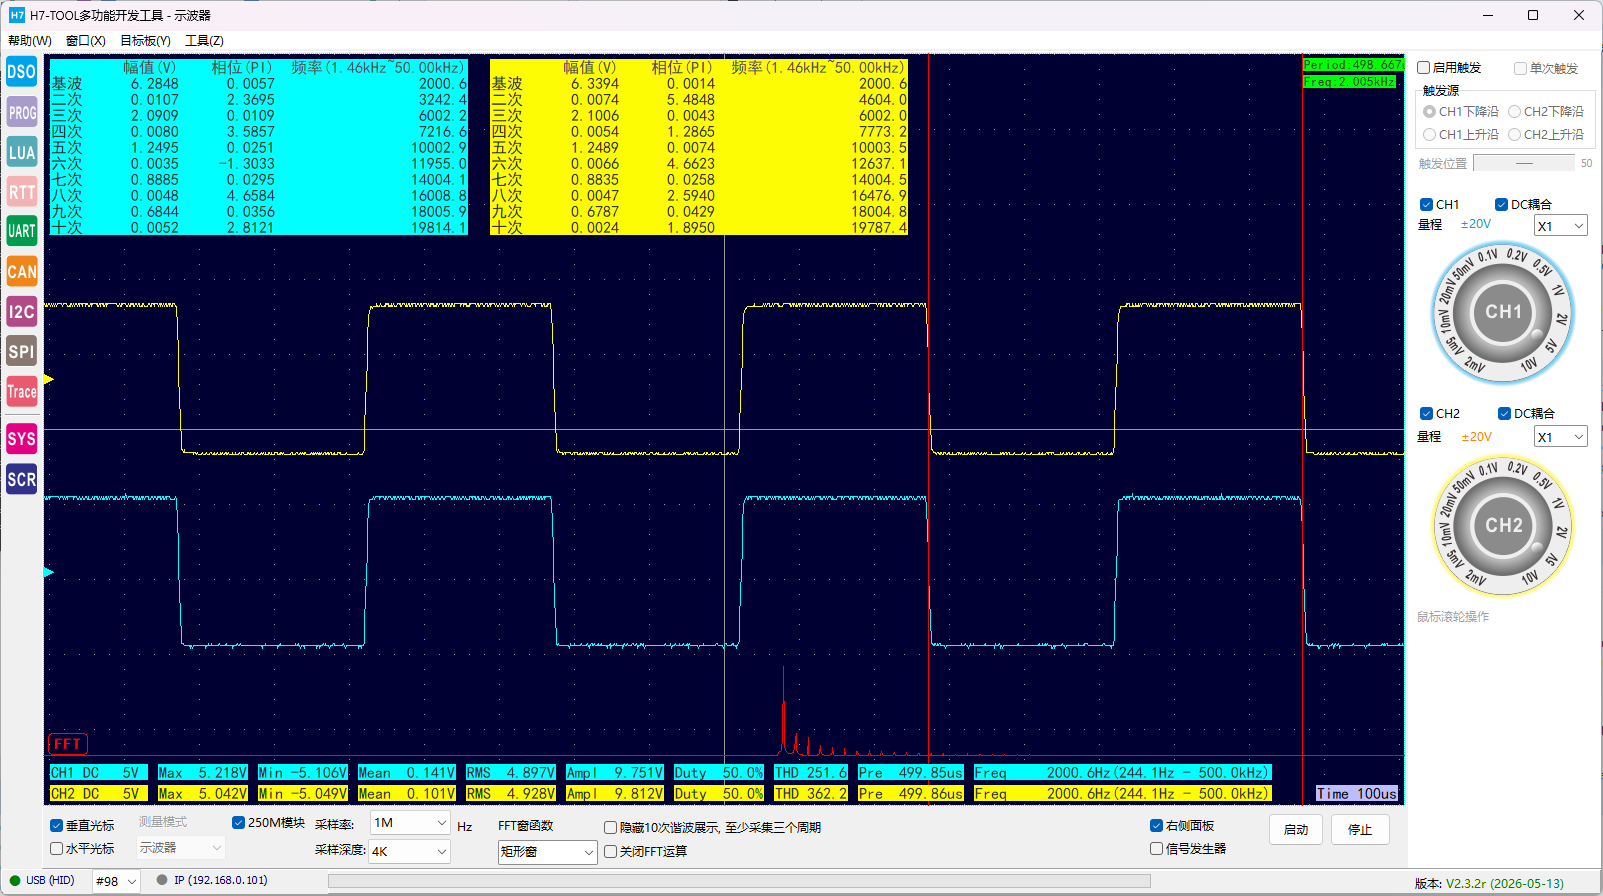Click the 触发位置 trigger position slider
Screen dimensions: 1603x896
click(1524, 163)
